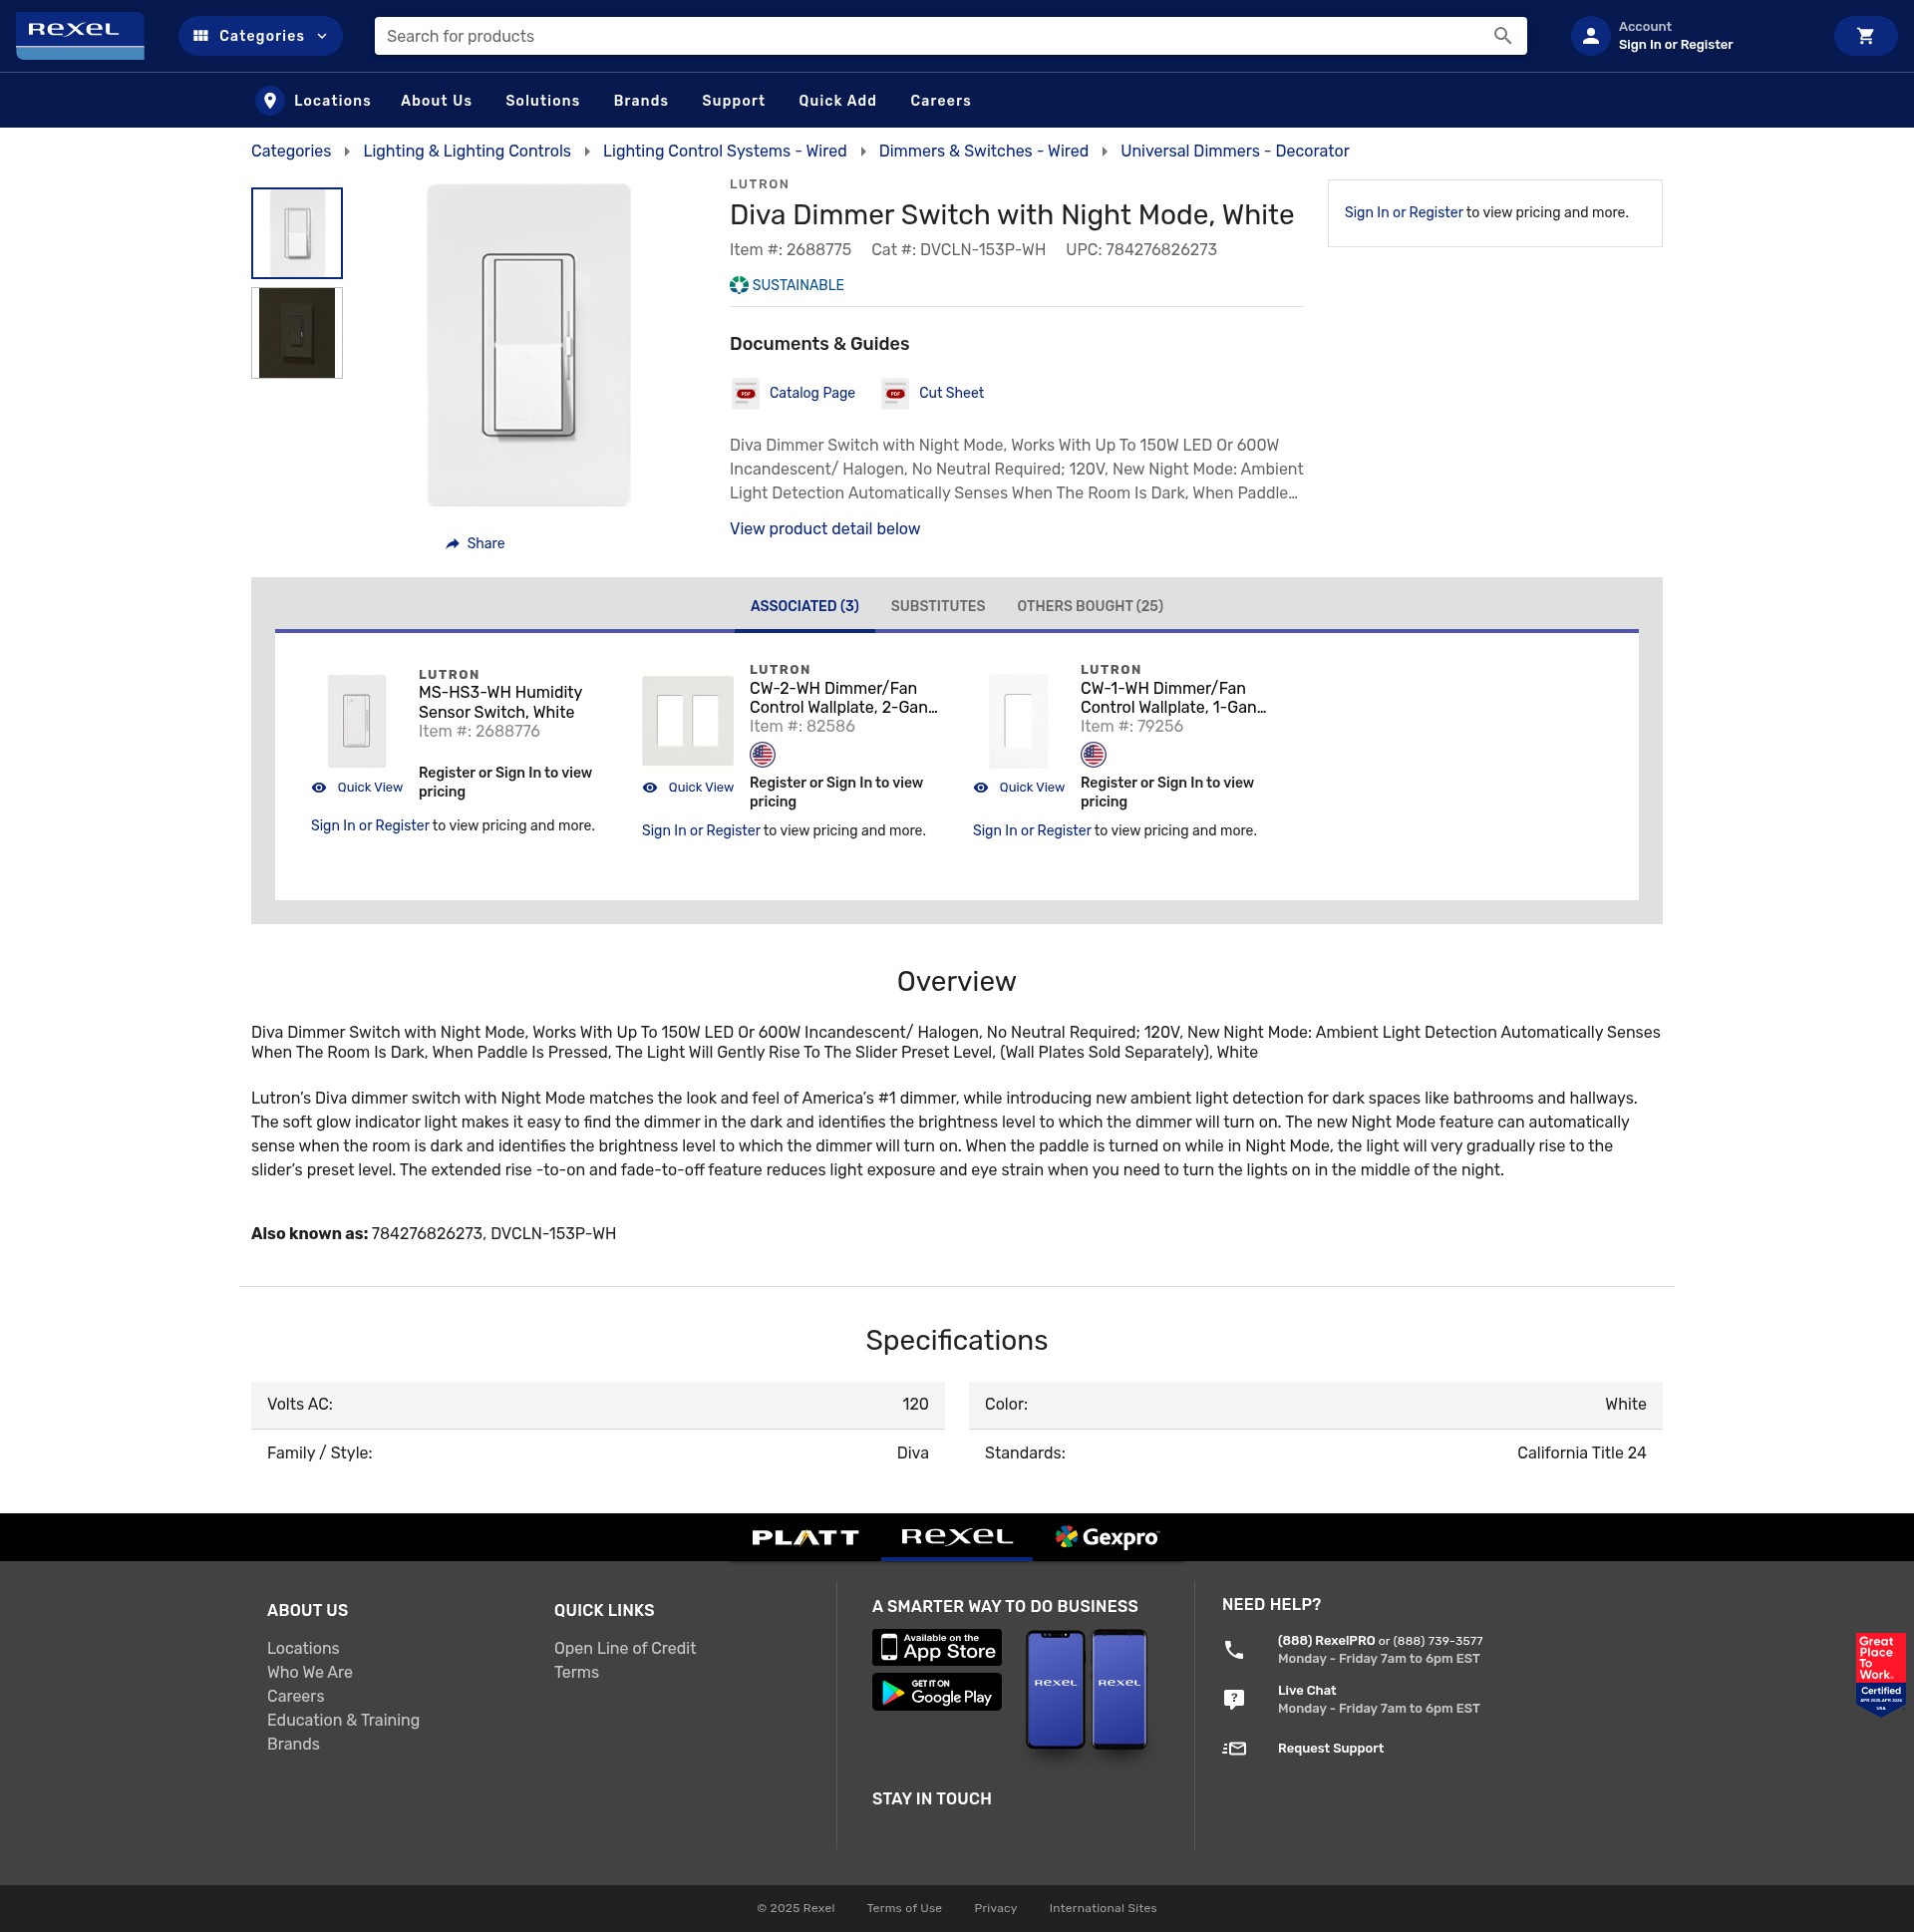This screenshot has height=1932, width=1914.
Task: Go to Categories breadcrumb
Action: [x=291, y=151]
